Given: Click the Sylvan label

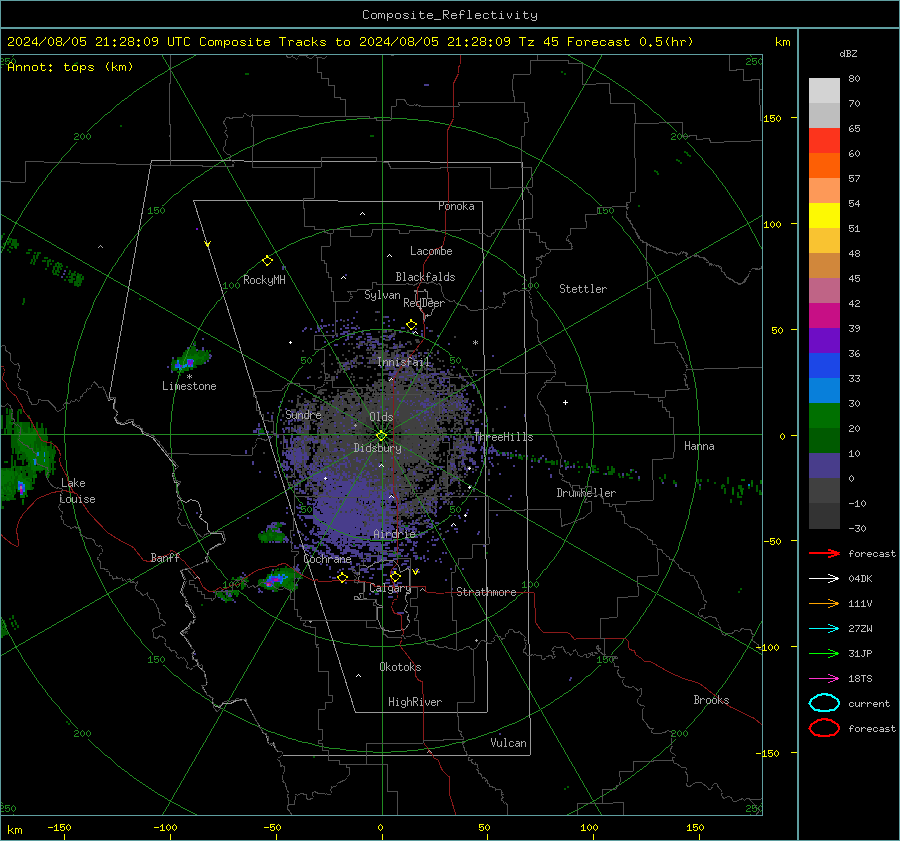Looking at the screenshot, I should pyautogui.click(x=382, y=295).
